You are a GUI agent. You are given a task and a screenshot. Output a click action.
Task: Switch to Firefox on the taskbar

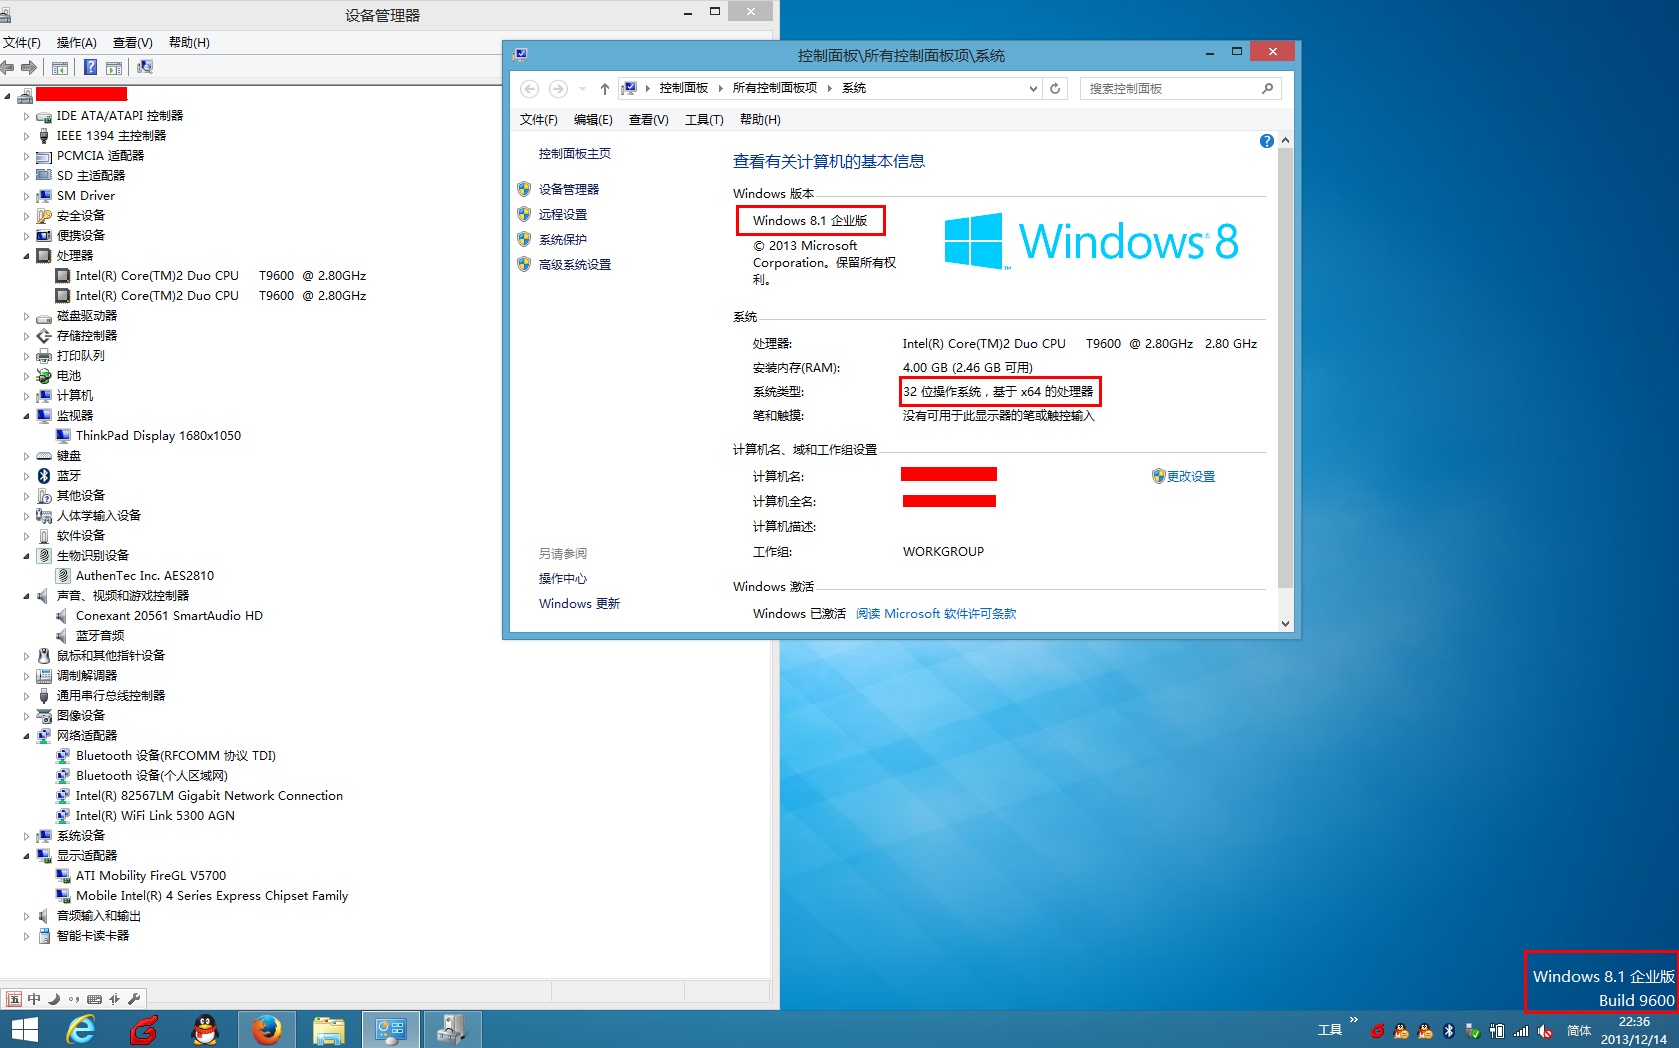(267, 1029)
